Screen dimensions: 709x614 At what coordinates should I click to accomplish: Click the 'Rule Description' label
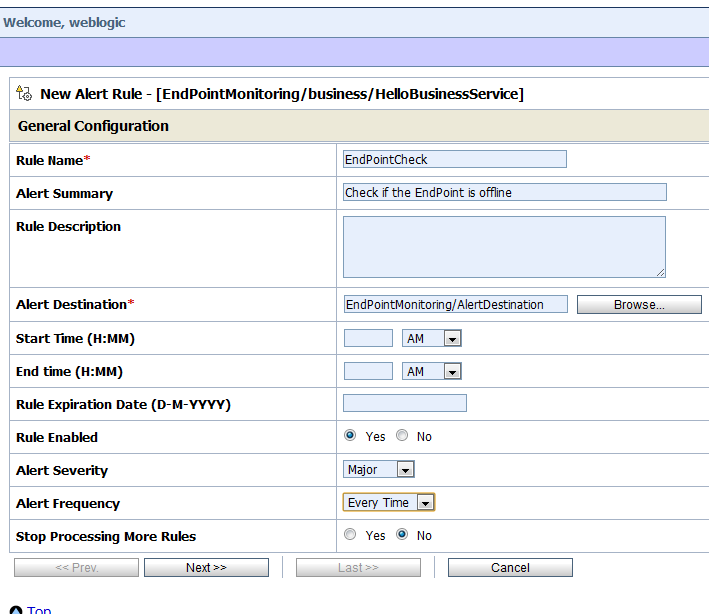click(68, 227)
